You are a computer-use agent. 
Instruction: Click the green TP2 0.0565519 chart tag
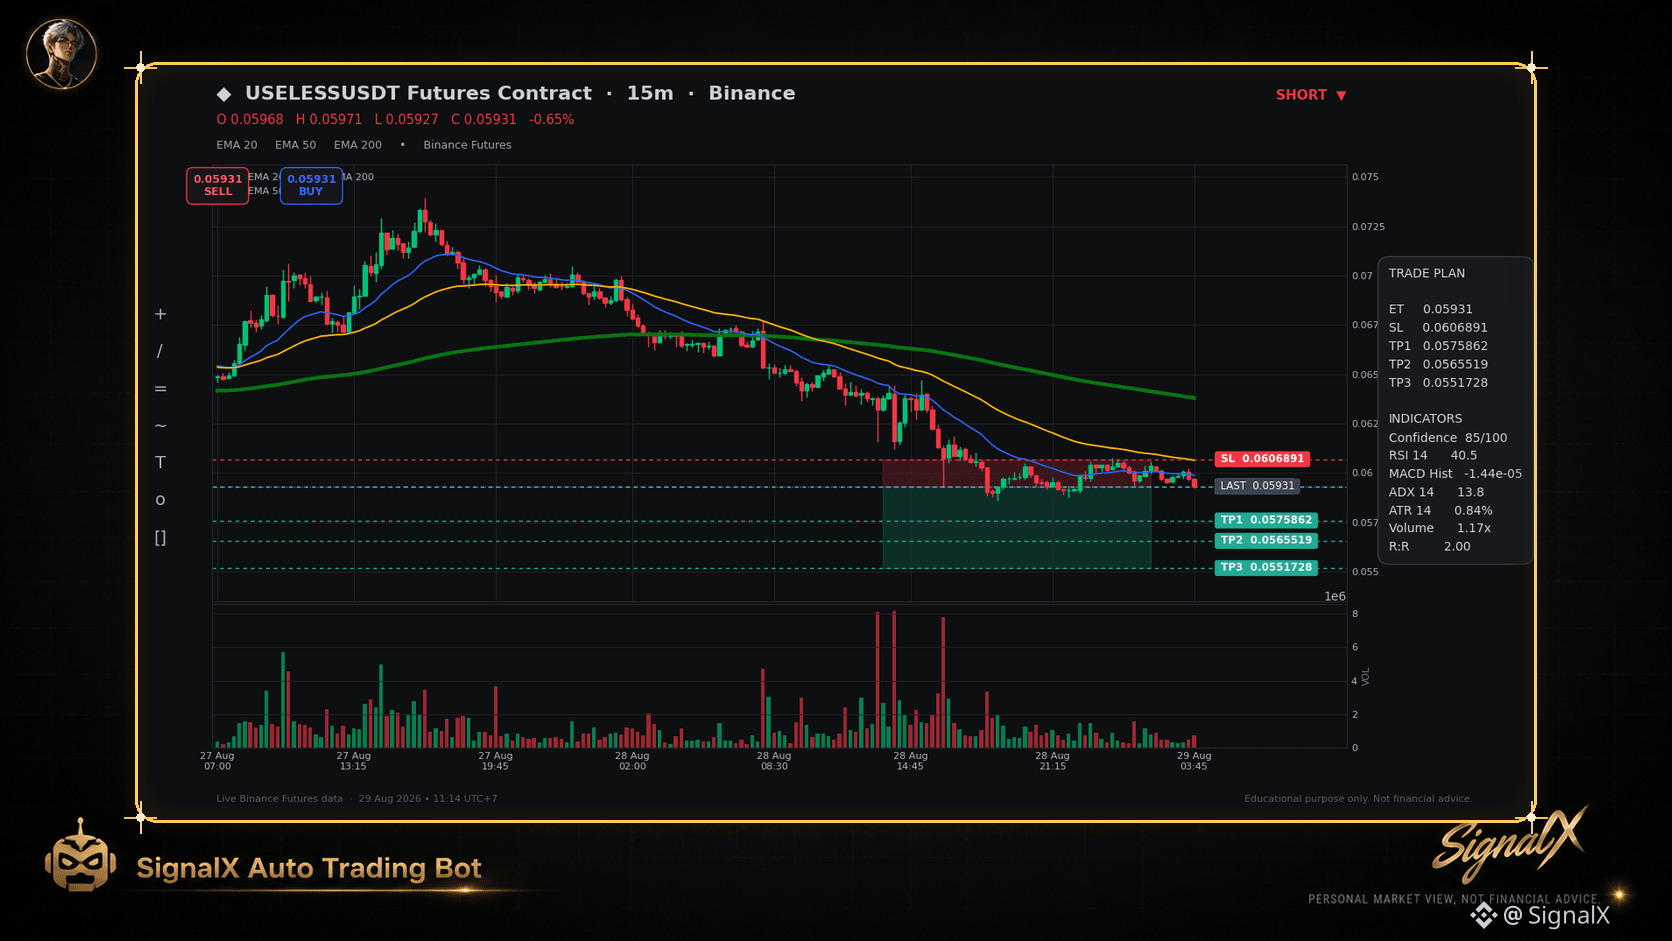click(x=1266, y=540)
